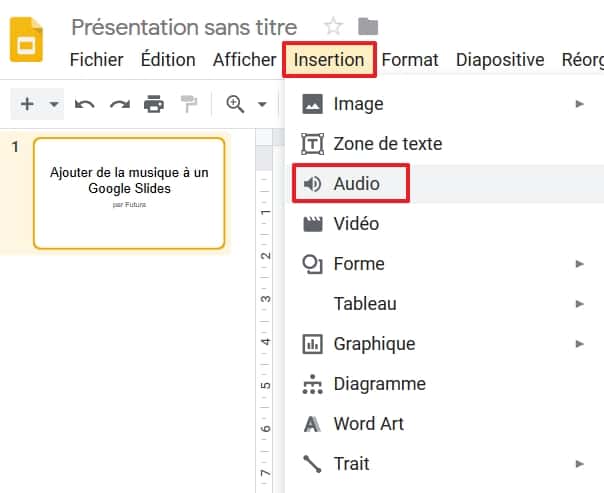Click the zoom magnifier icon
The height and width of the screenshot is (493, 604).
pos(235,104)
